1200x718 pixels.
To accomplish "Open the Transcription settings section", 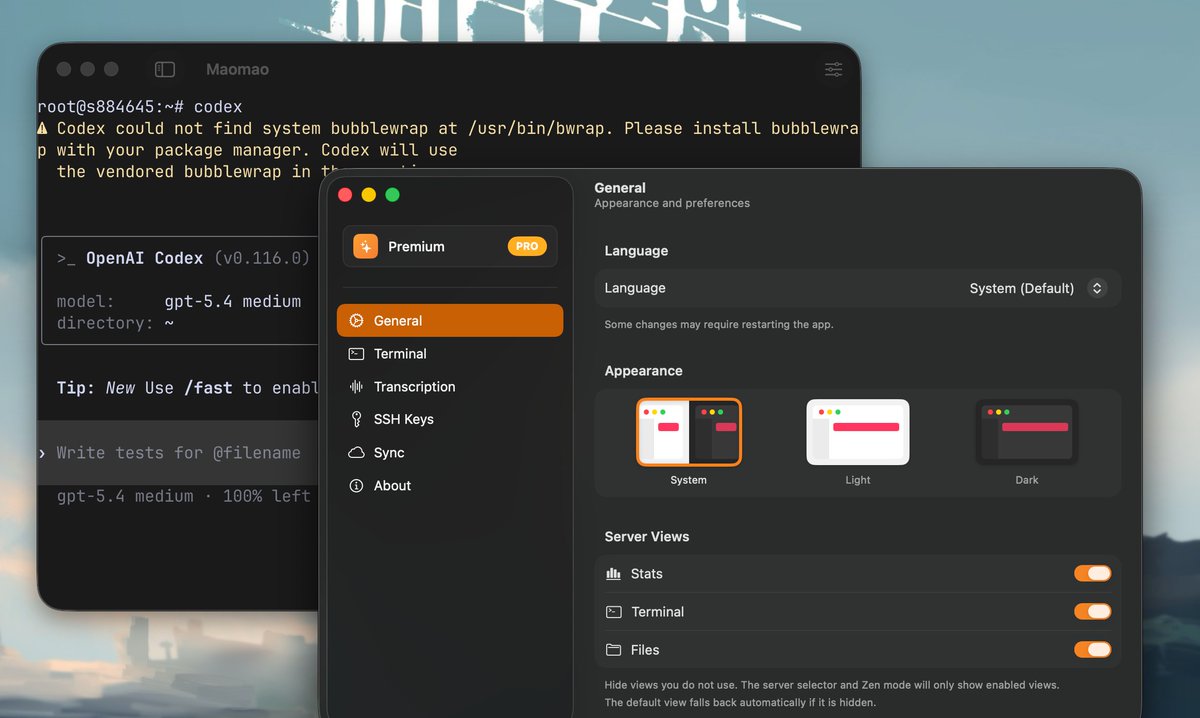I will 450,386.
